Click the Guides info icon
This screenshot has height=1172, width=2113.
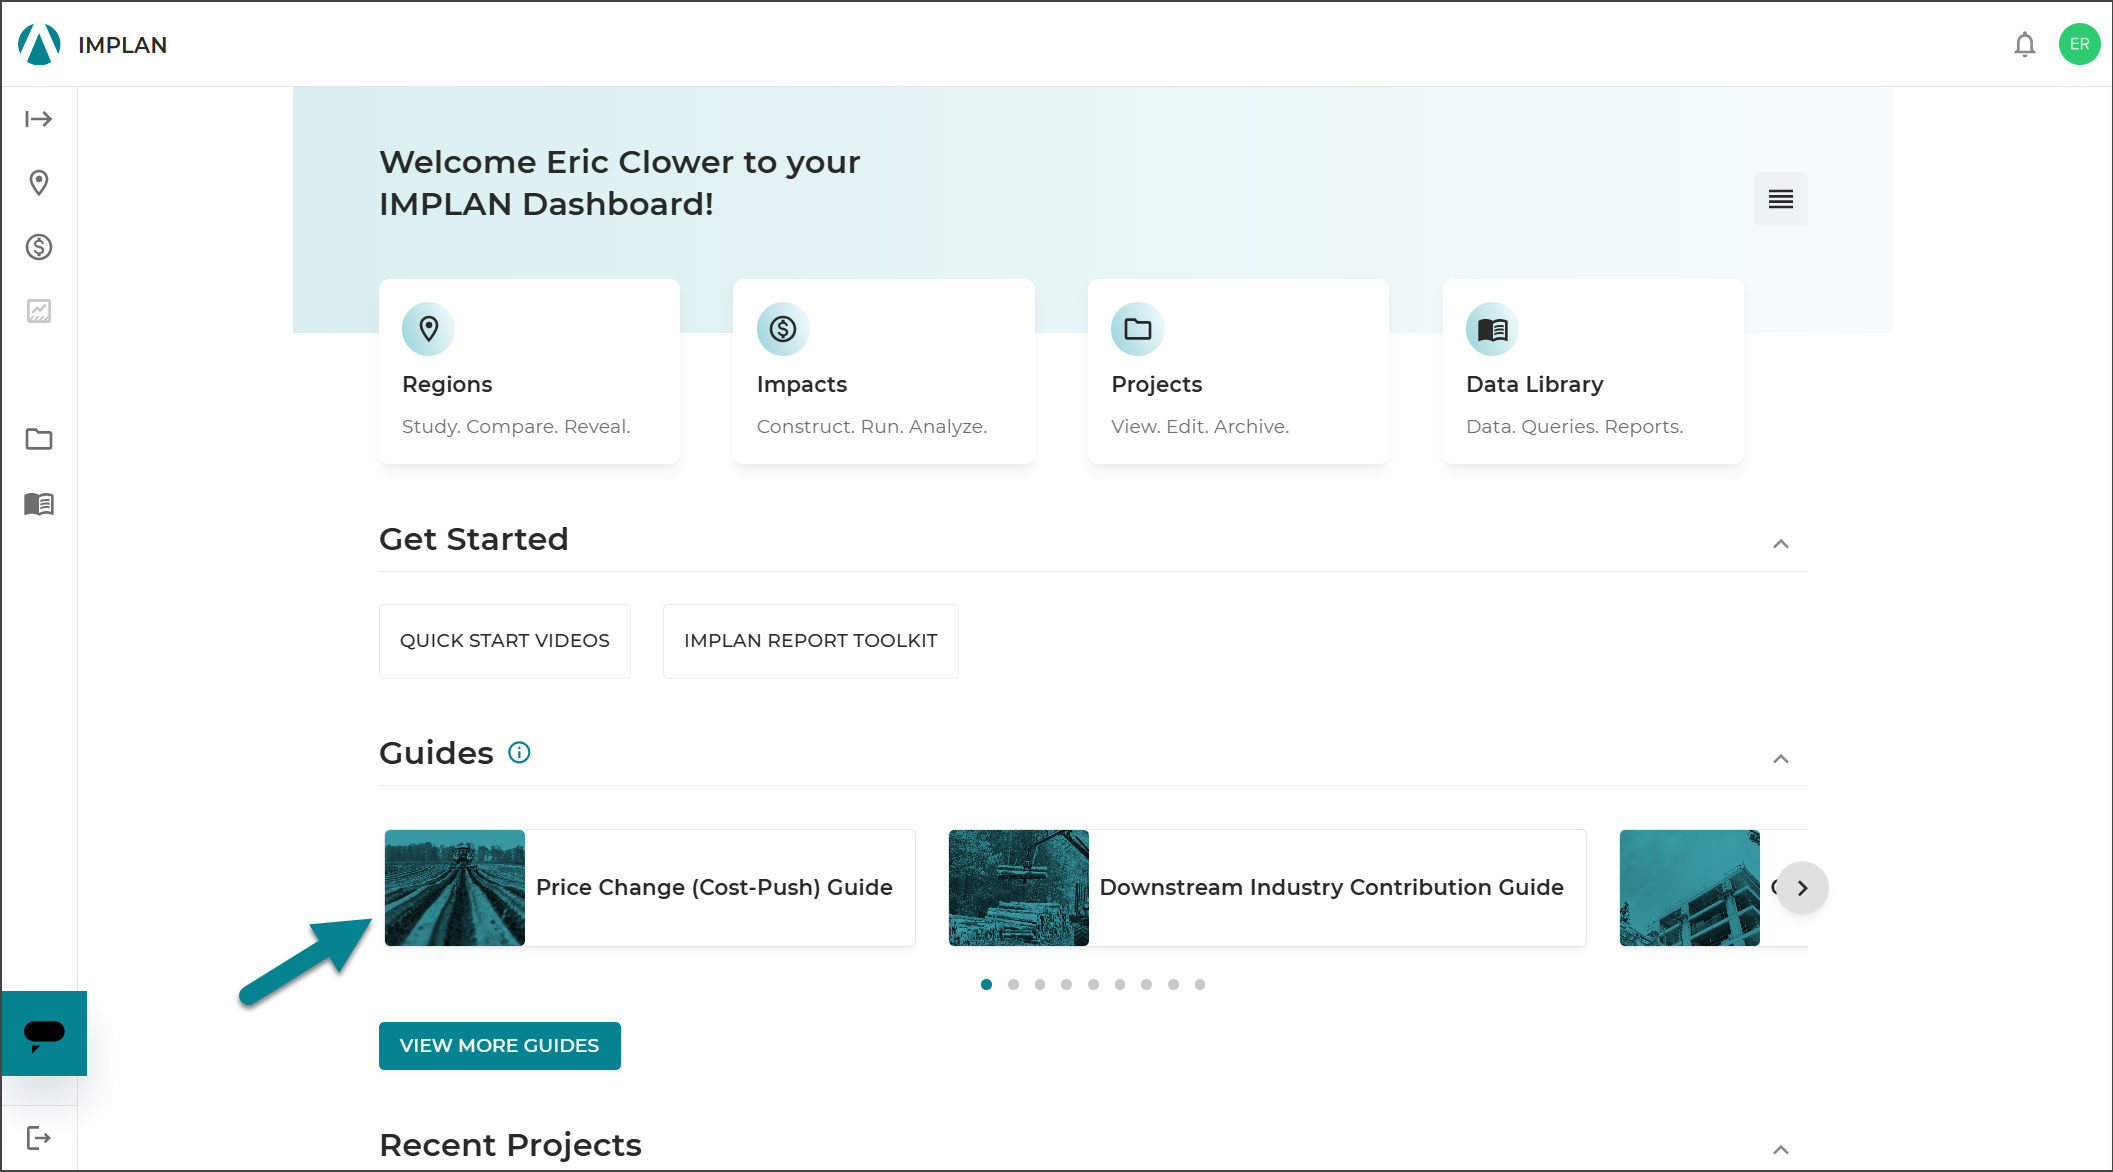tap(519, 752)
